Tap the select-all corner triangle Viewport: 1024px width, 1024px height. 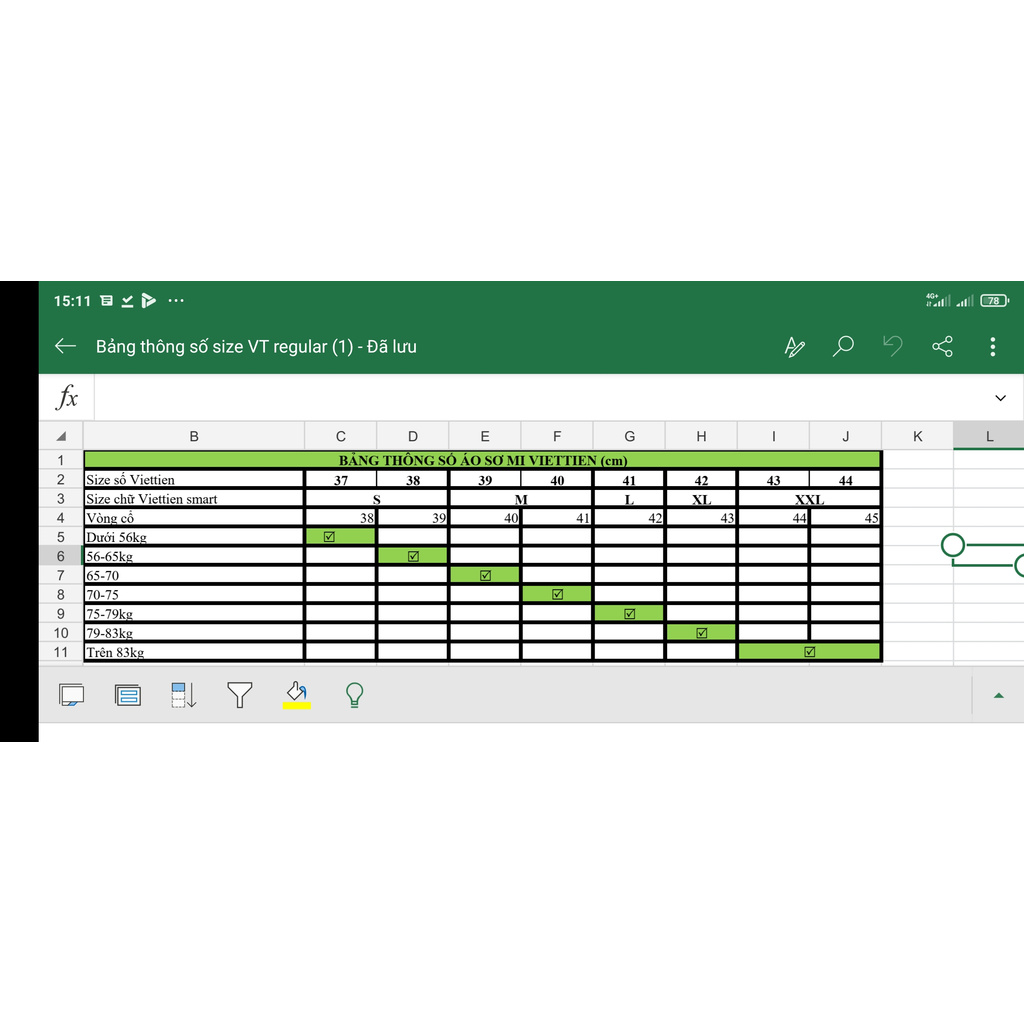[61, 436]
